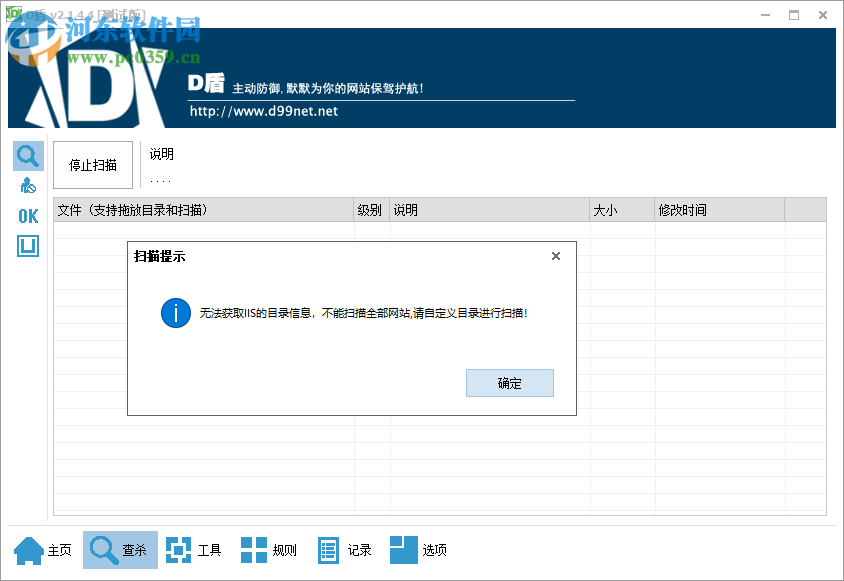Click the square bracket icon in left sidebar
The width and height of the screenshot is (844, 581).
(27, 245)
